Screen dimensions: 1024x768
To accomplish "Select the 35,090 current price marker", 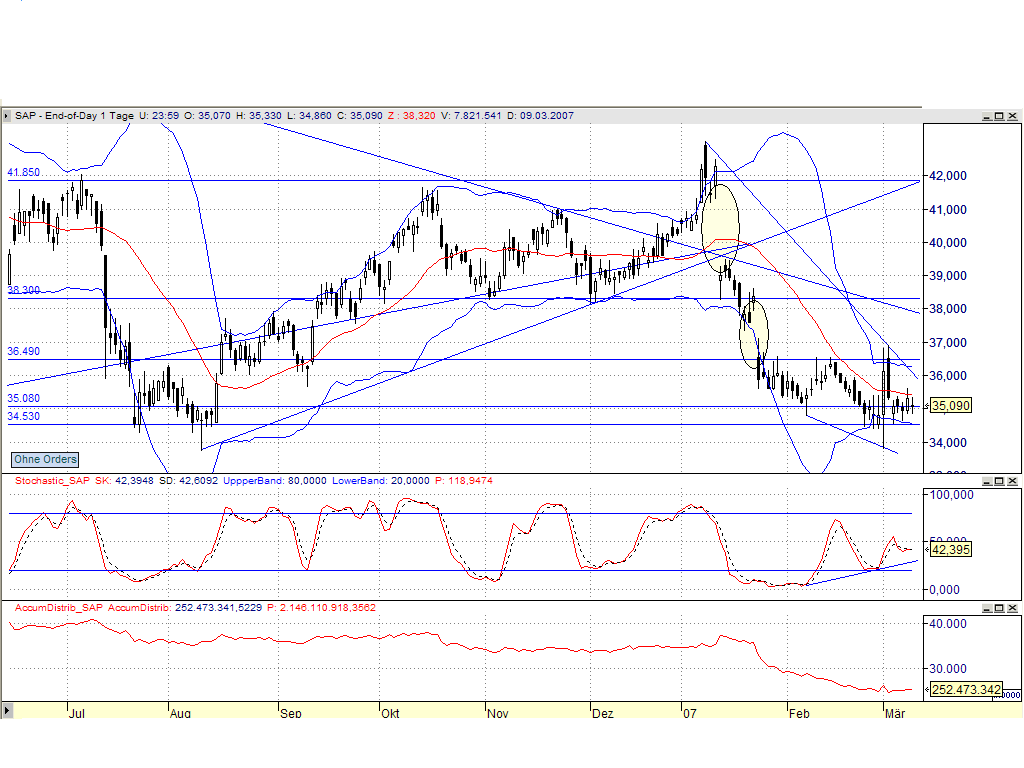I will [951, 406].
